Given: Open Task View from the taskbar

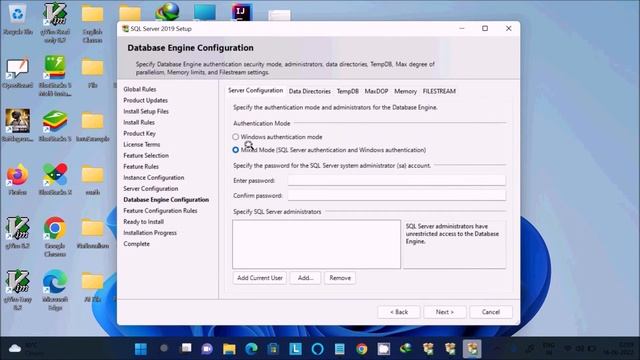Looking at the screenshot, I should click(187, 348).
